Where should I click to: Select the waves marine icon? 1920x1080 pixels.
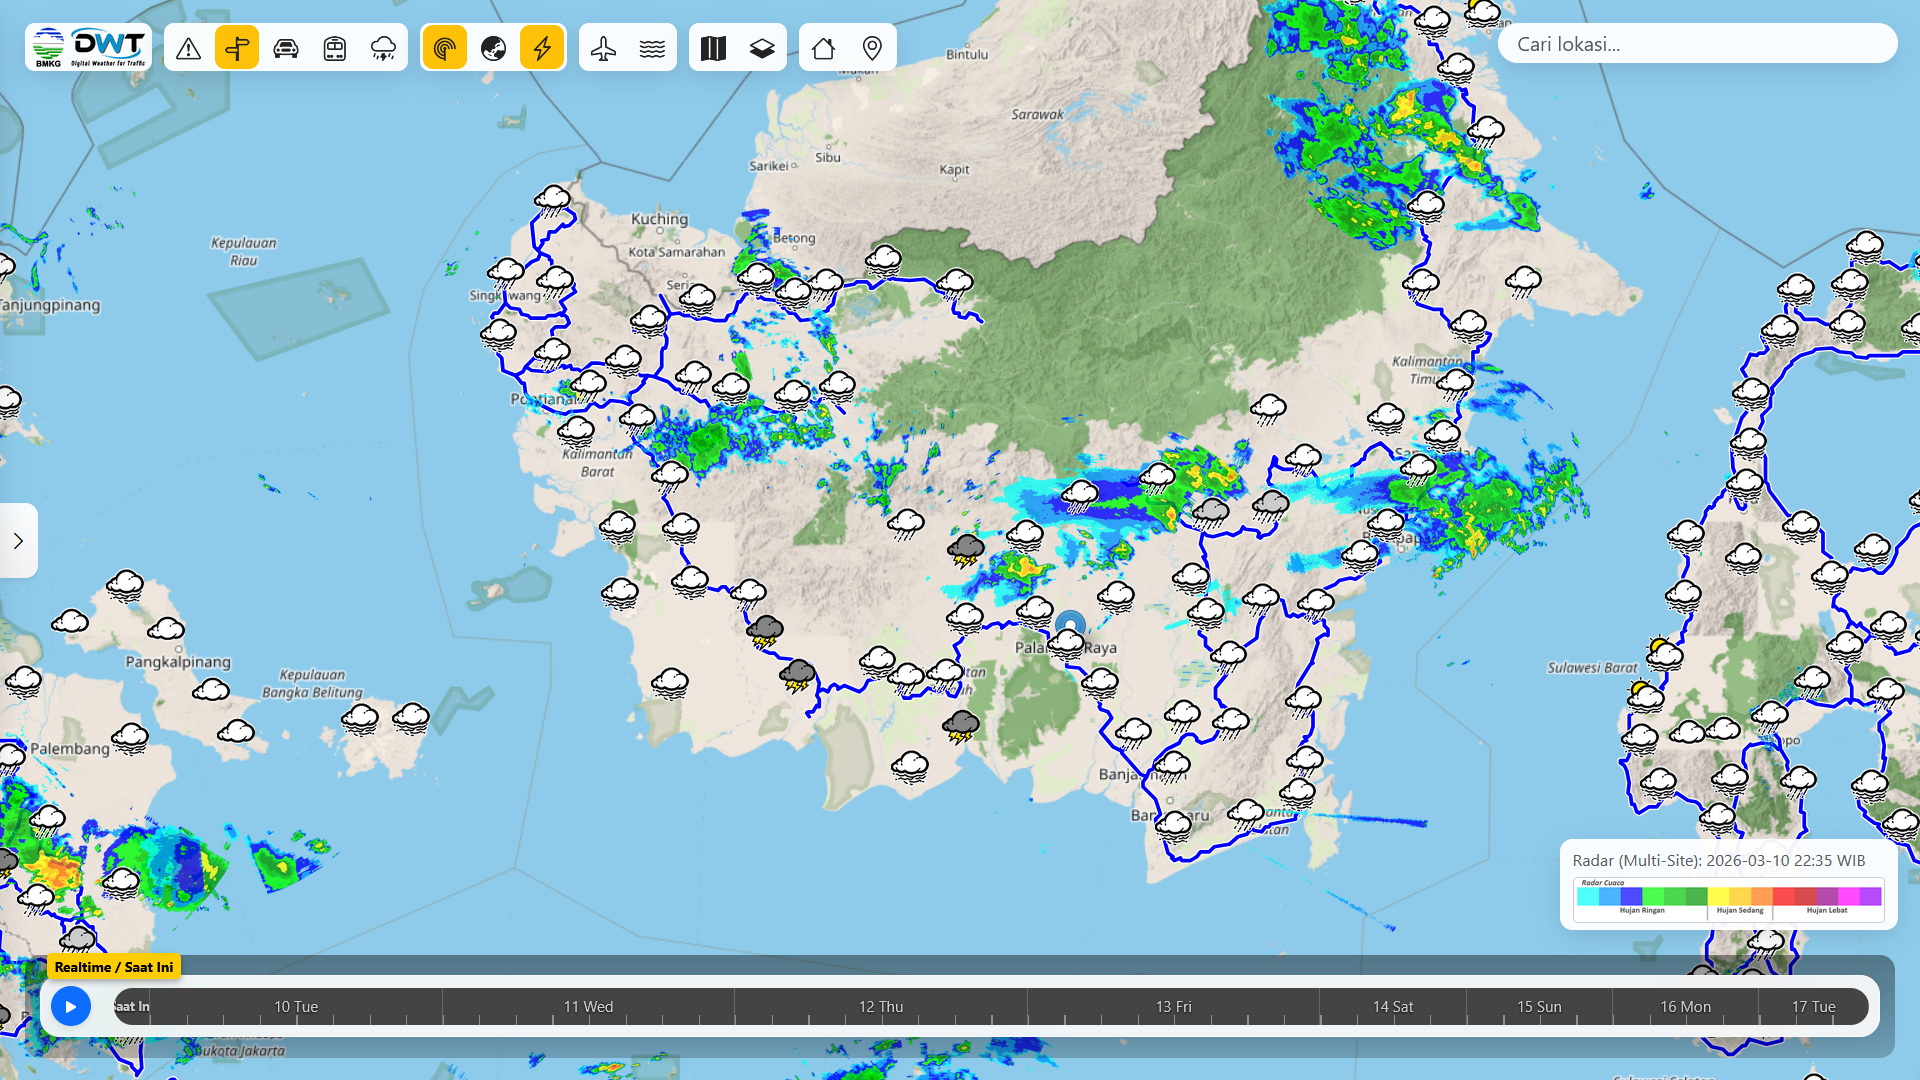pos(652,48)
